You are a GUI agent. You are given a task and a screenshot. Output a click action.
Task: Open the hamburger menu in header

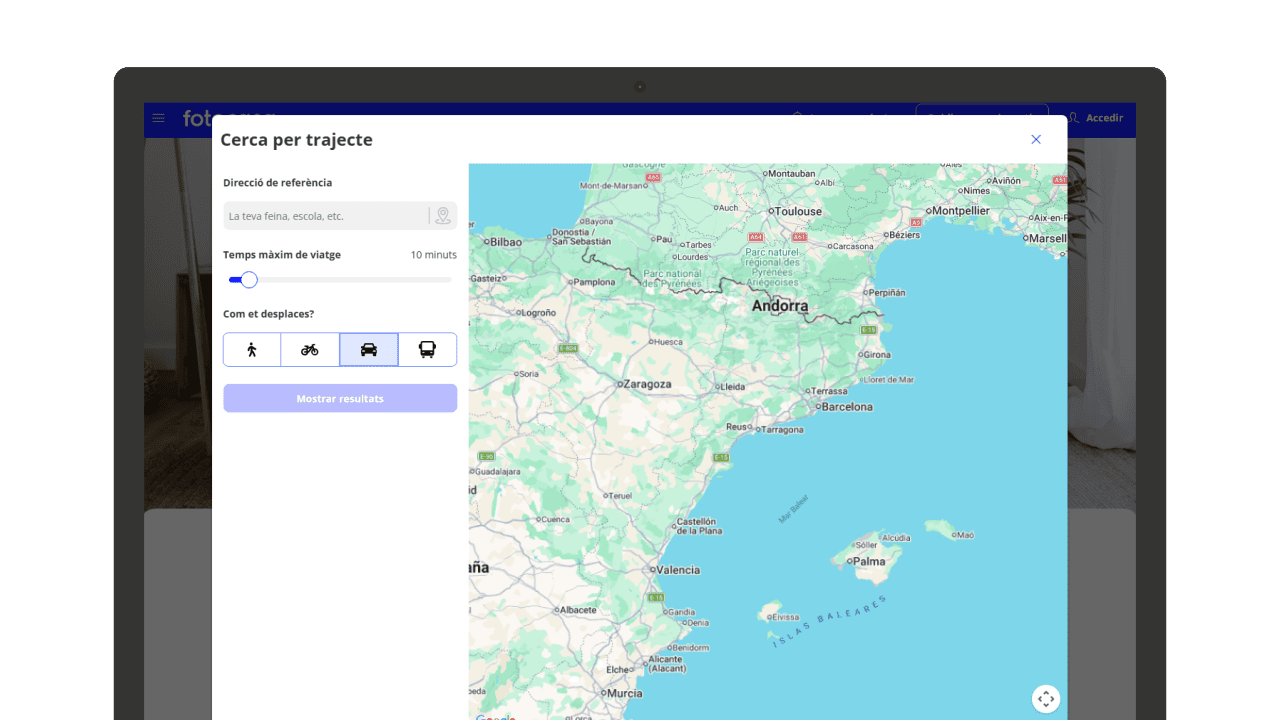[158, 118]
